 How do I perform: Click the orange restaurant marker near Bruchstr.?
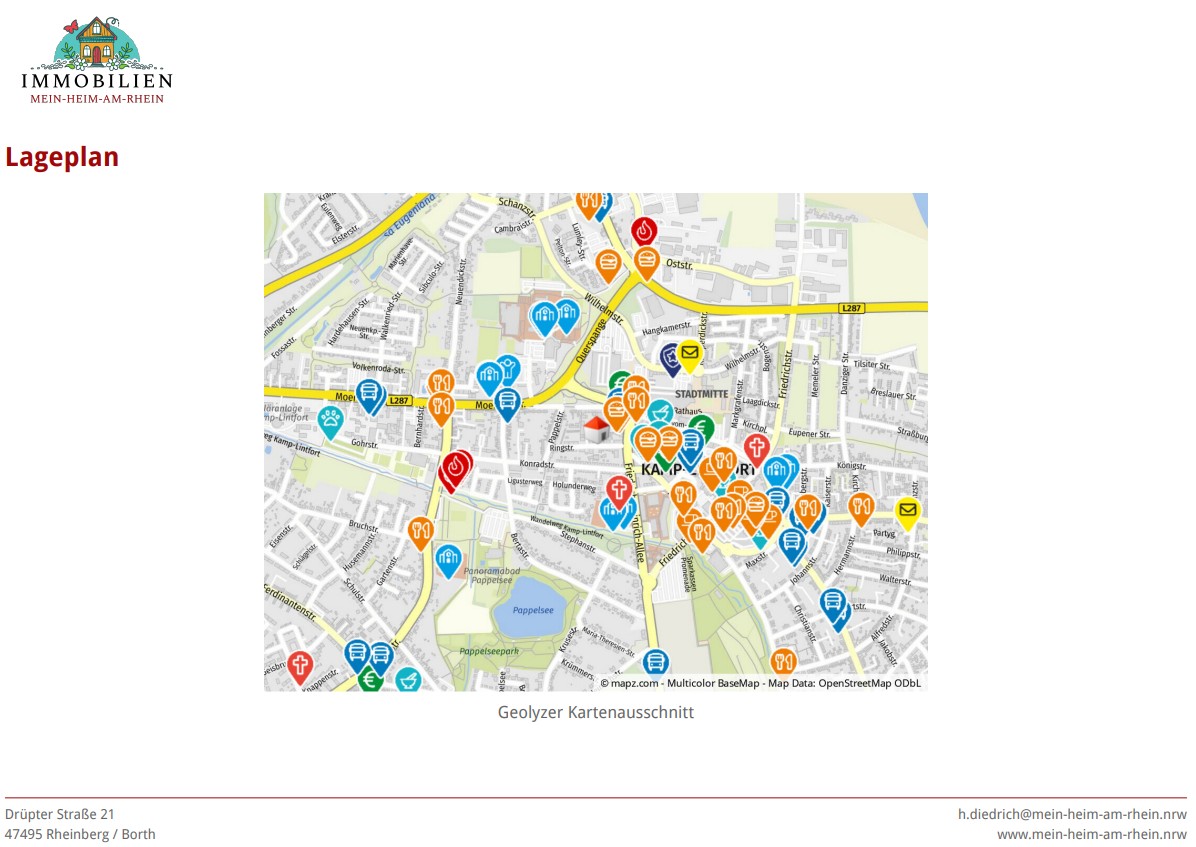421,530
